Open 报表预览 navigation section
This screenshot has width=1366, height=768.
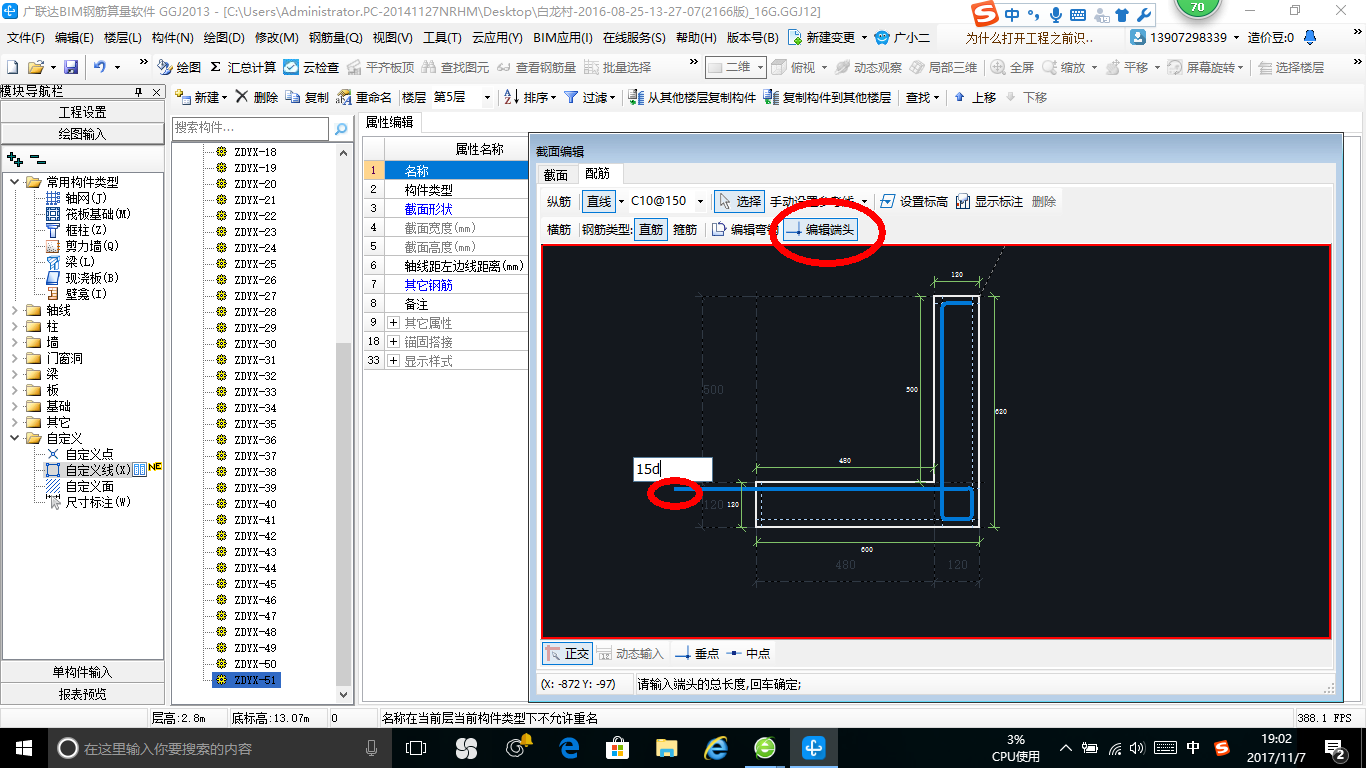point(82,694)
